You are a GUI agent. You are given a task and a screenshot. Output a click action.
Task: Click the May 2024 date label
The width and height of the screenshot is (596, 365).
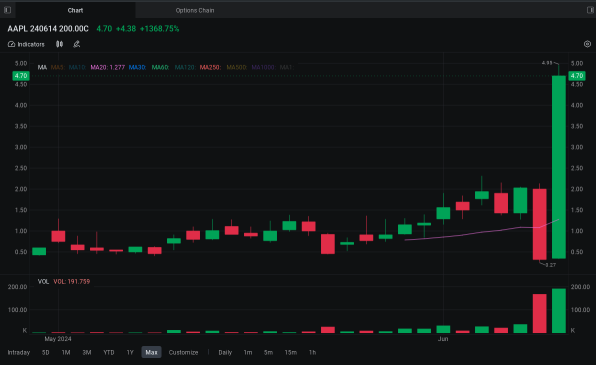(58, 339)
